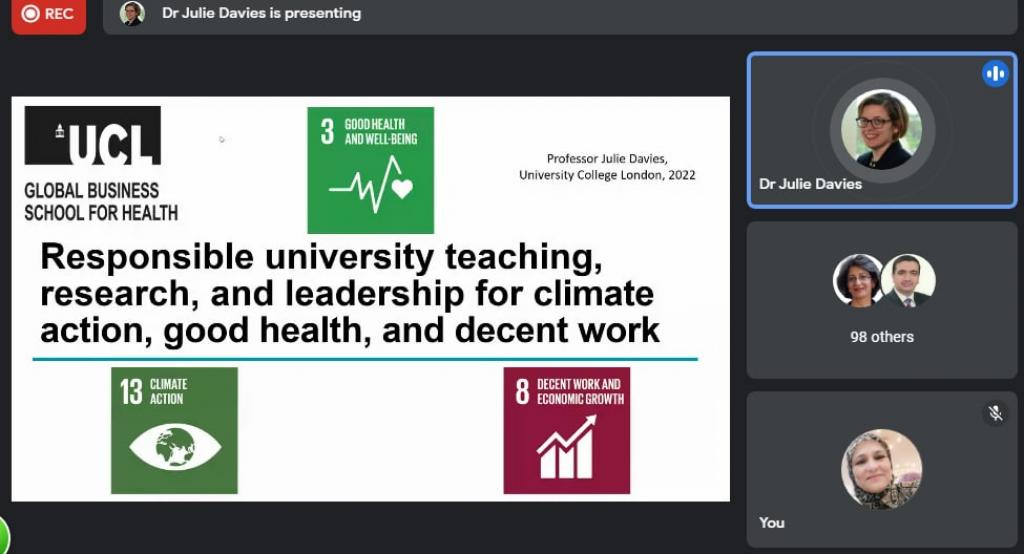Click your own profile photo
This screenshot has width=1024, height=554.
coord(881,469)
